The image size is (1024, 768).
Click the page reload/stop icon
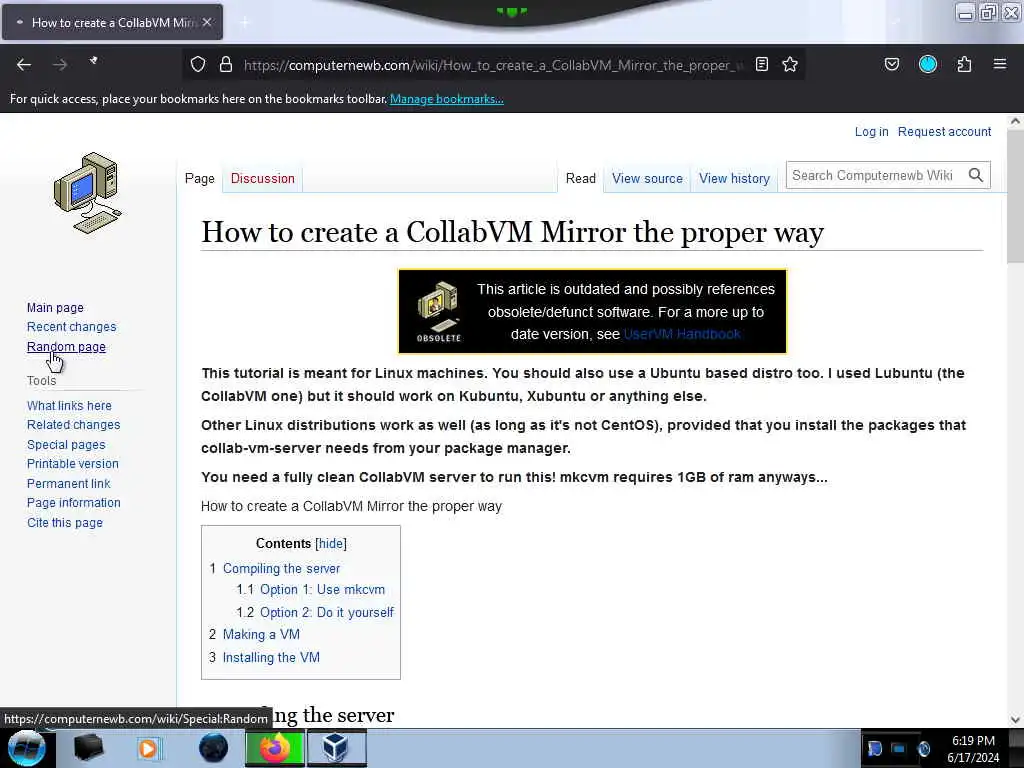[x=94, y=61]
